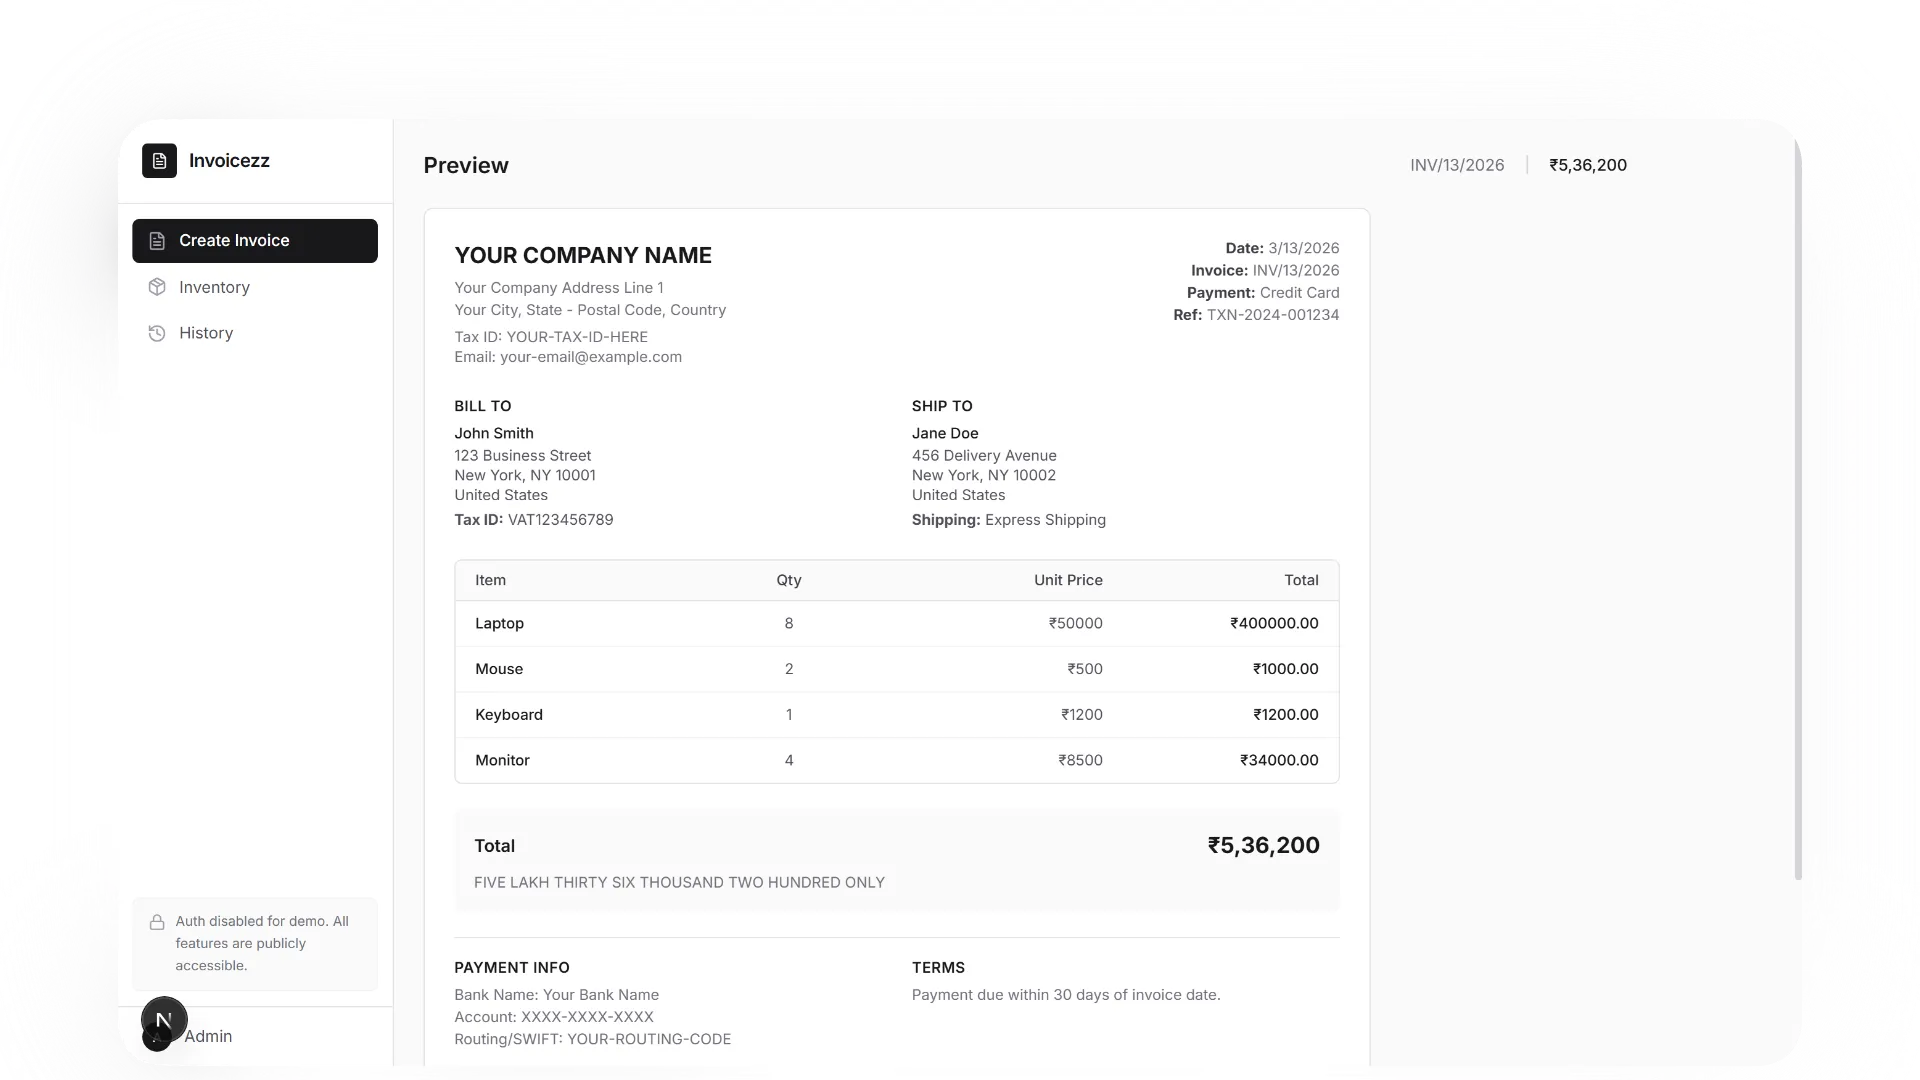
Task: Select the Laptop row in the item table
Action: coord(897,623)
